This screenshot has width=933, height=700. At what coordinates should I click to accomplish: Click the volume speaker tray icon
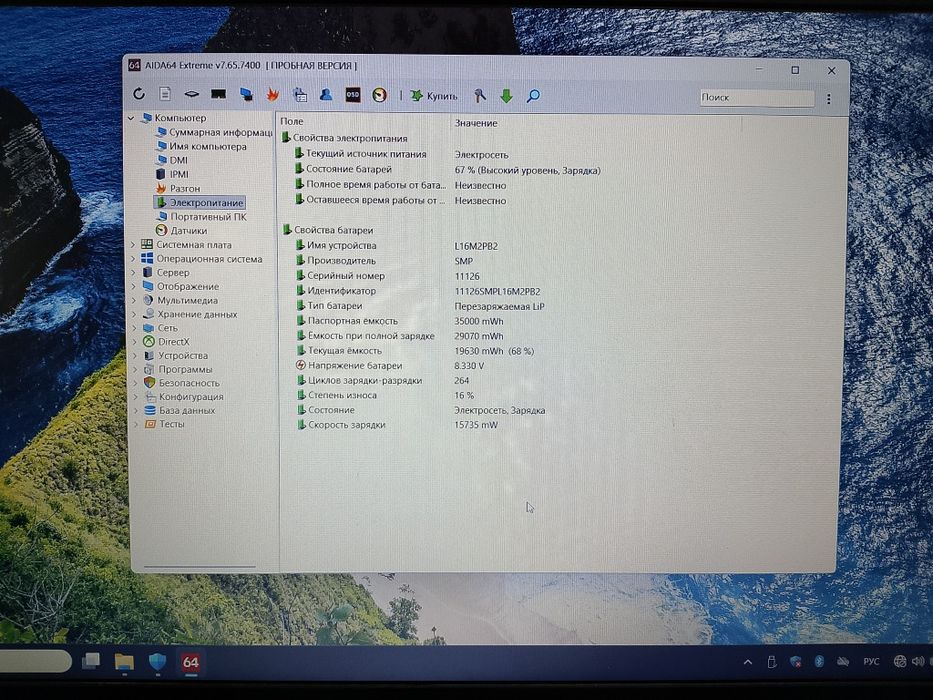918,661
